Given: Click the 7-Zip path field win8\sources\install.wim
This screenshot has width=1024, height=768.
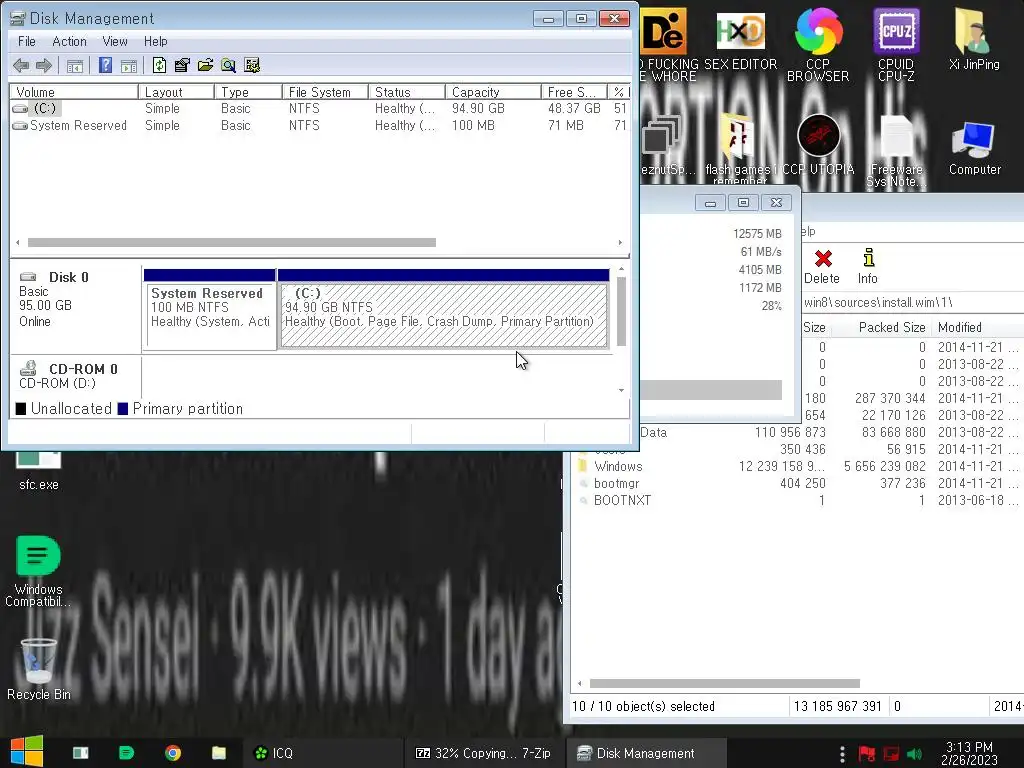Looking at the screenshot, I should (912, 302).
